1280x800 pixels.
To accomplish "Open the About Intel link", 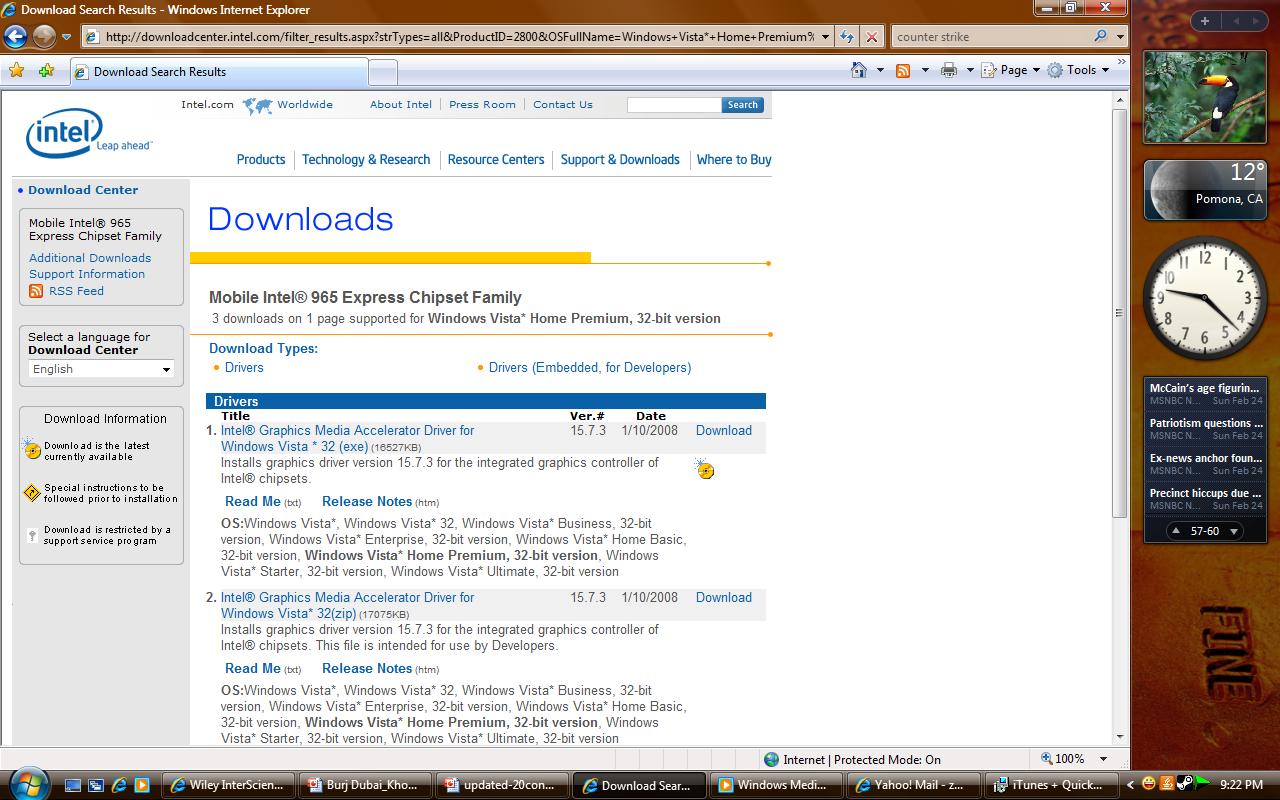I will point(401,104).
